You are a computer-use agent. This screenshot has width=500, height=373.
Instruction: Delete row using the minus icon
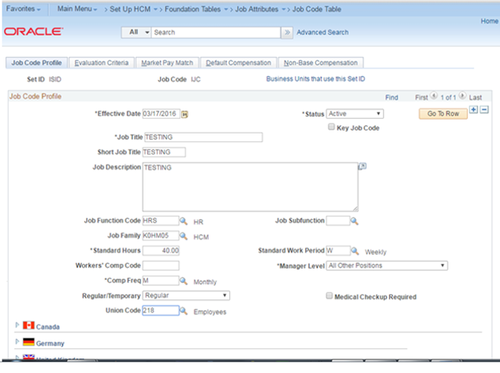484,109
